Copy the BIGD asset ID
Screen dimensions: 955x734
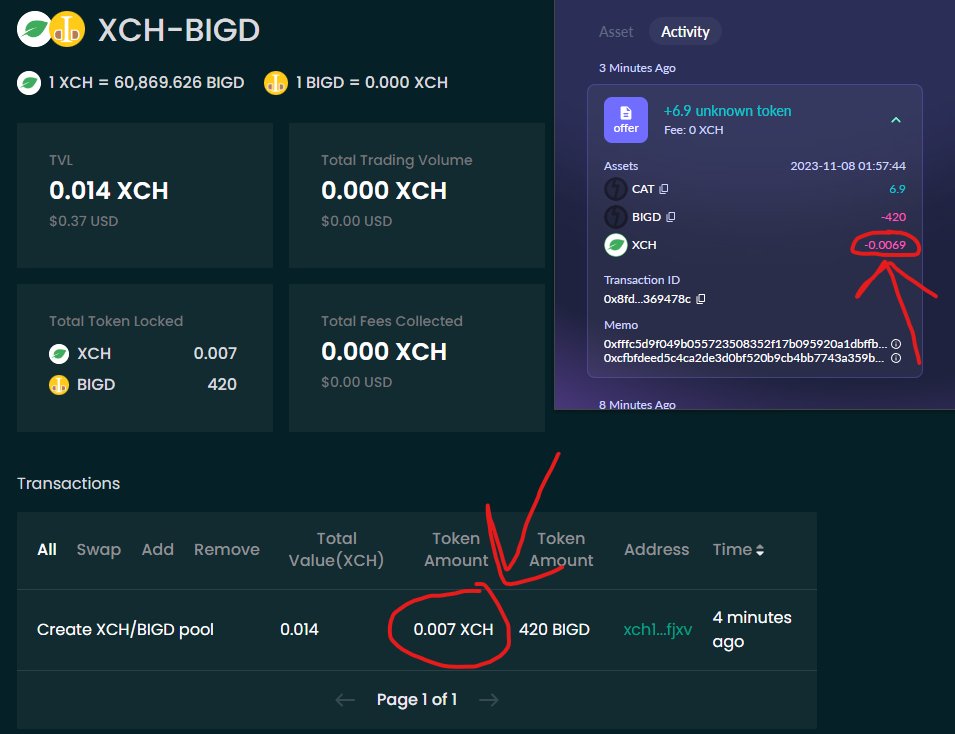point(671,217)
